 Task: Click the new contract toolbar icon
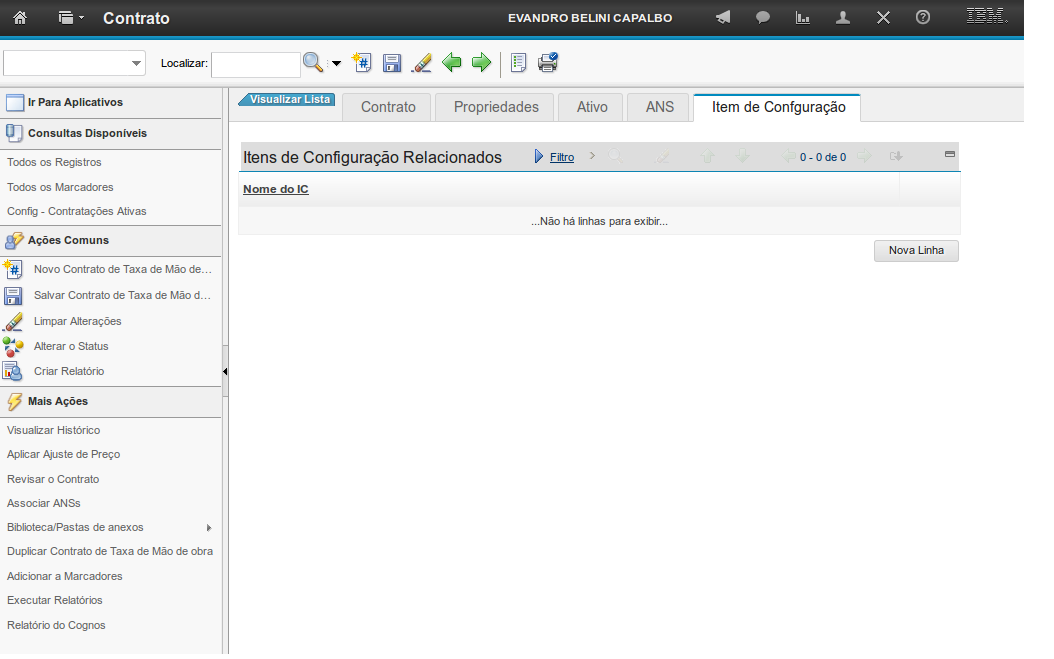pos(362,63)
